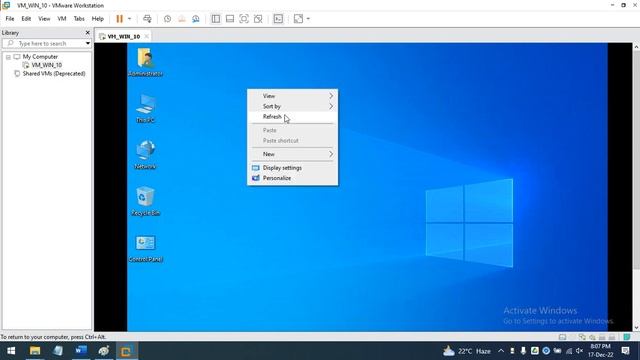The image size is (640, 360).
Task: Show hidden system tray icons chevron
Action: [x=501, y=351]
